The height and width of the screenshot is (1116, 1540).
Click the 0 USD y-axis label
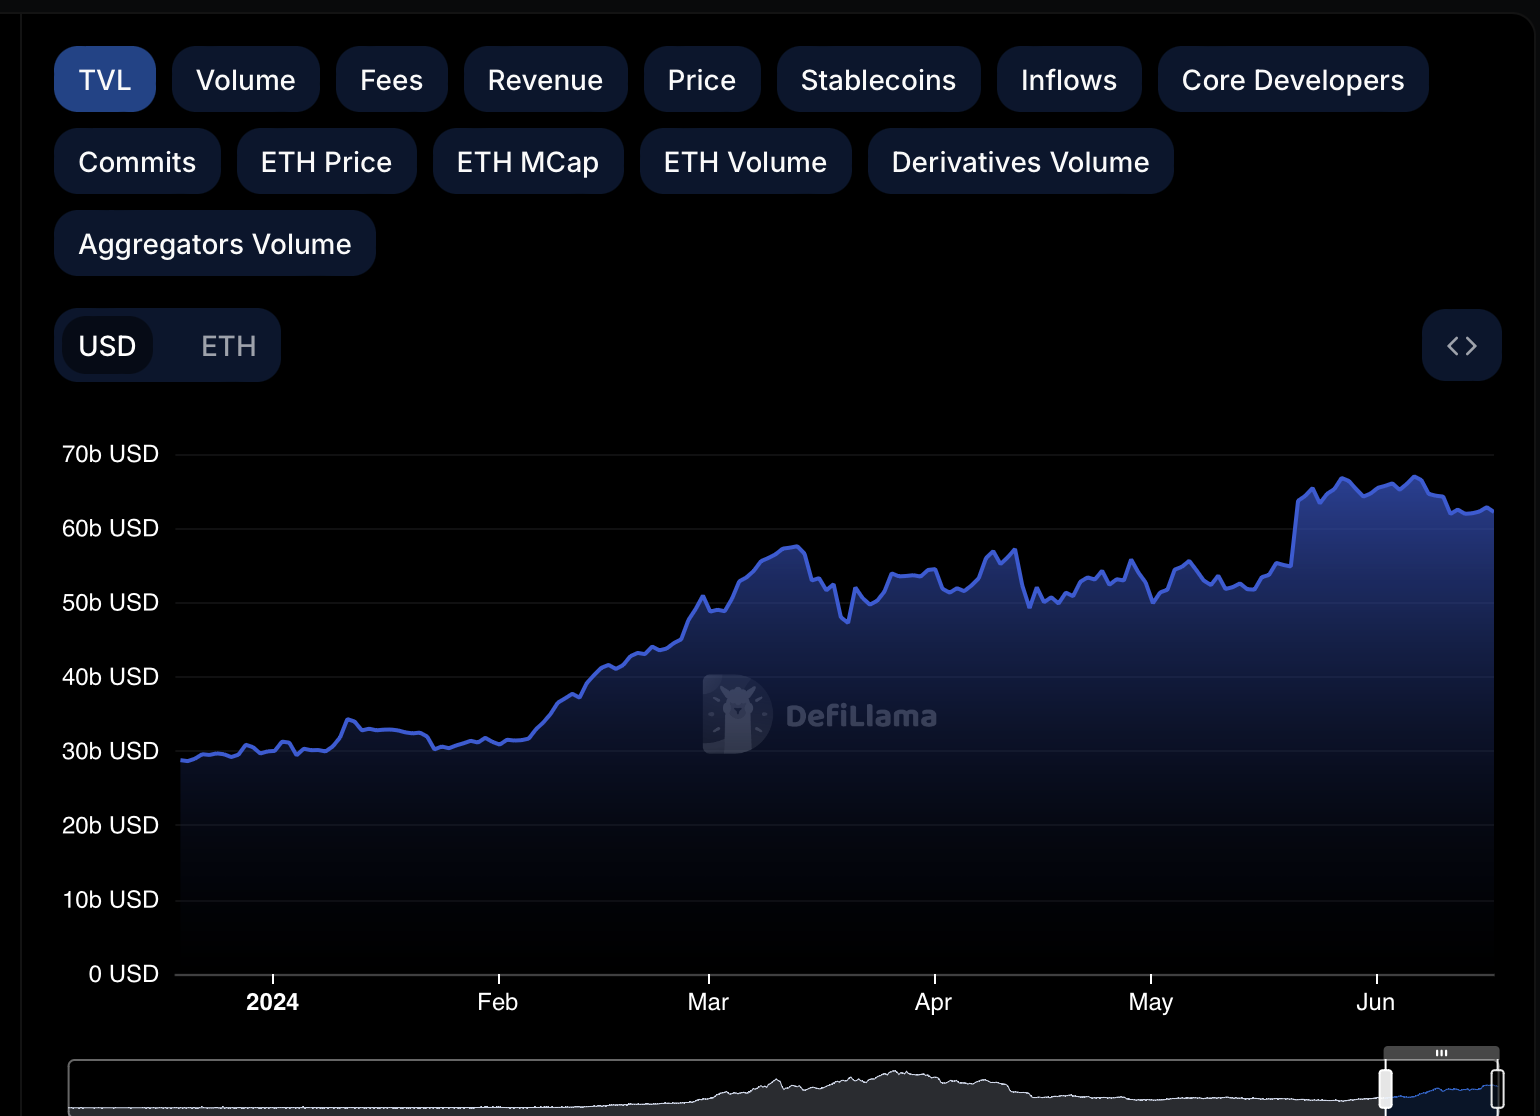coord(124,974)
